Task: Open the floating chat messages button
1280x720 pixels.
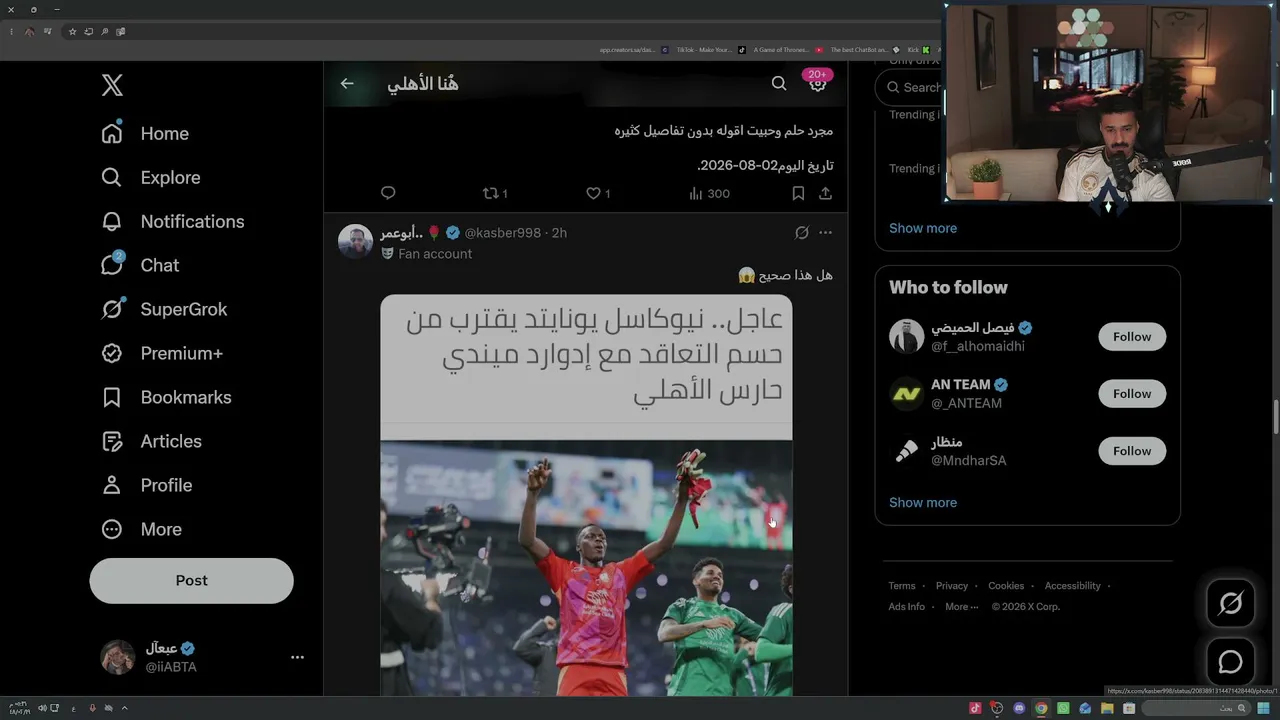Action: click(x=1231, y=662)
